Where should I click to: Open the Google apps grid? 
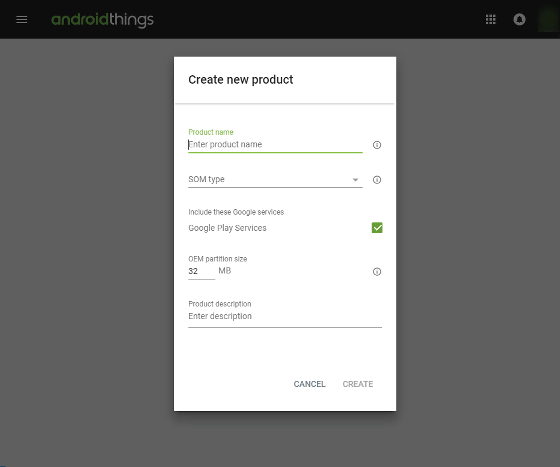(490, 19)
